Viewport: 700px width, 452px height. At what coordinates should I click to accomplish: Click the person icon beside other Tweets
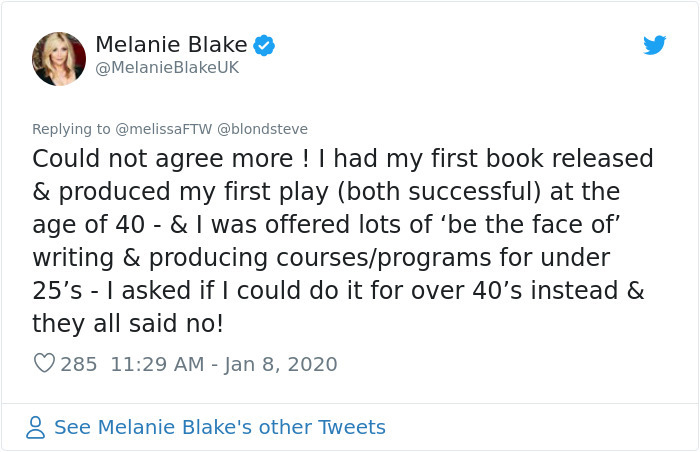point(36,428)
